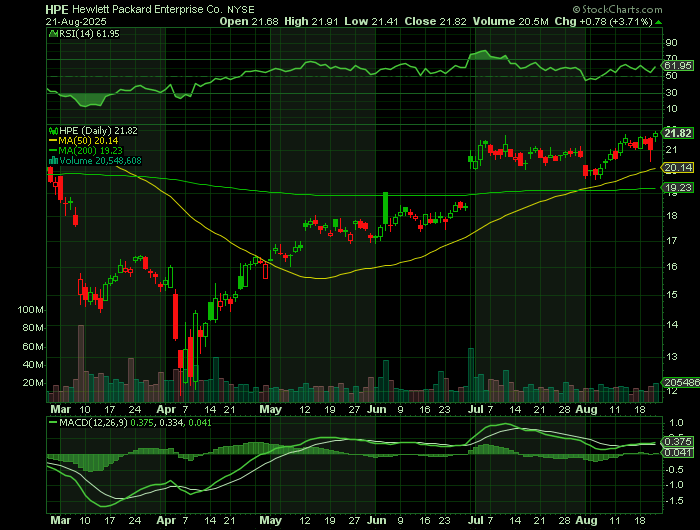
Task: Click 'May' on the date axis under MACD
Action: tap(271, 521)
